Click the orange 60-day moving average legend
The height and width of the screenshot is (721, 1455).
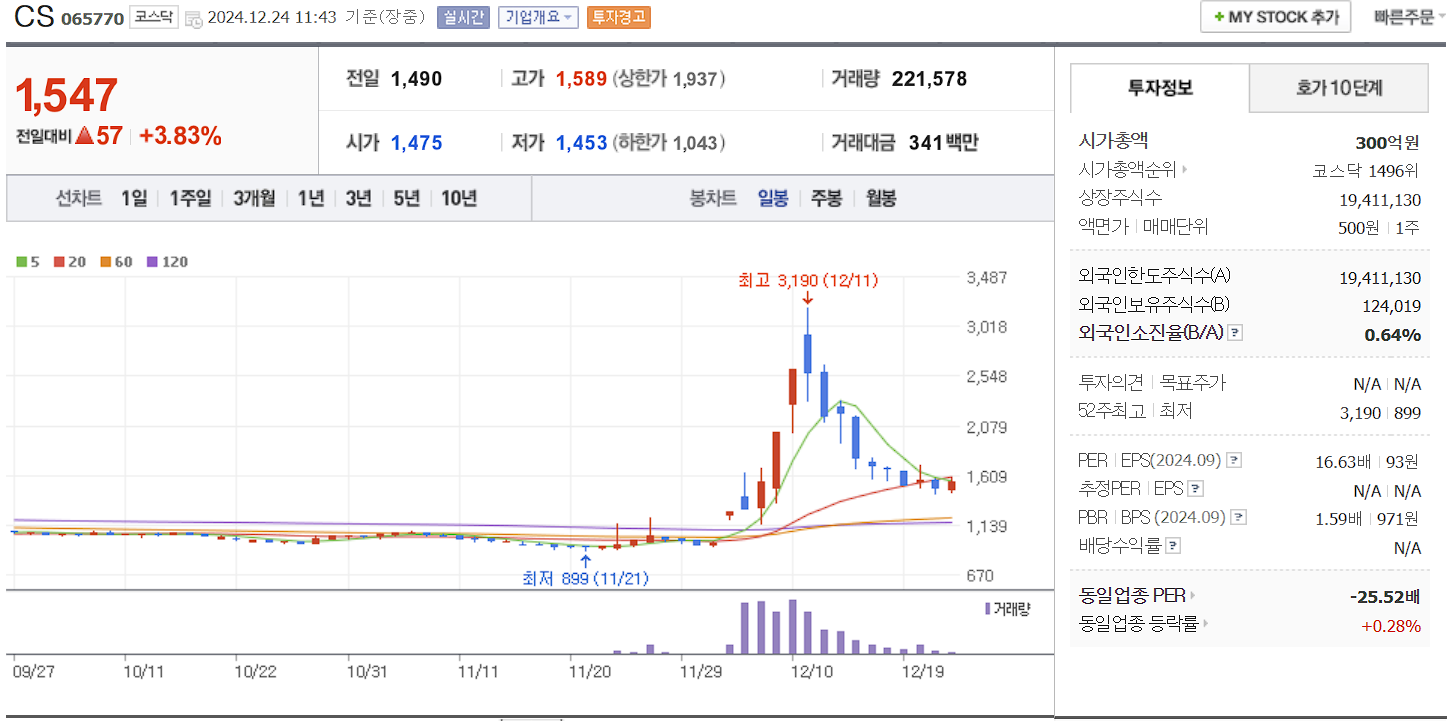[116, 262]
